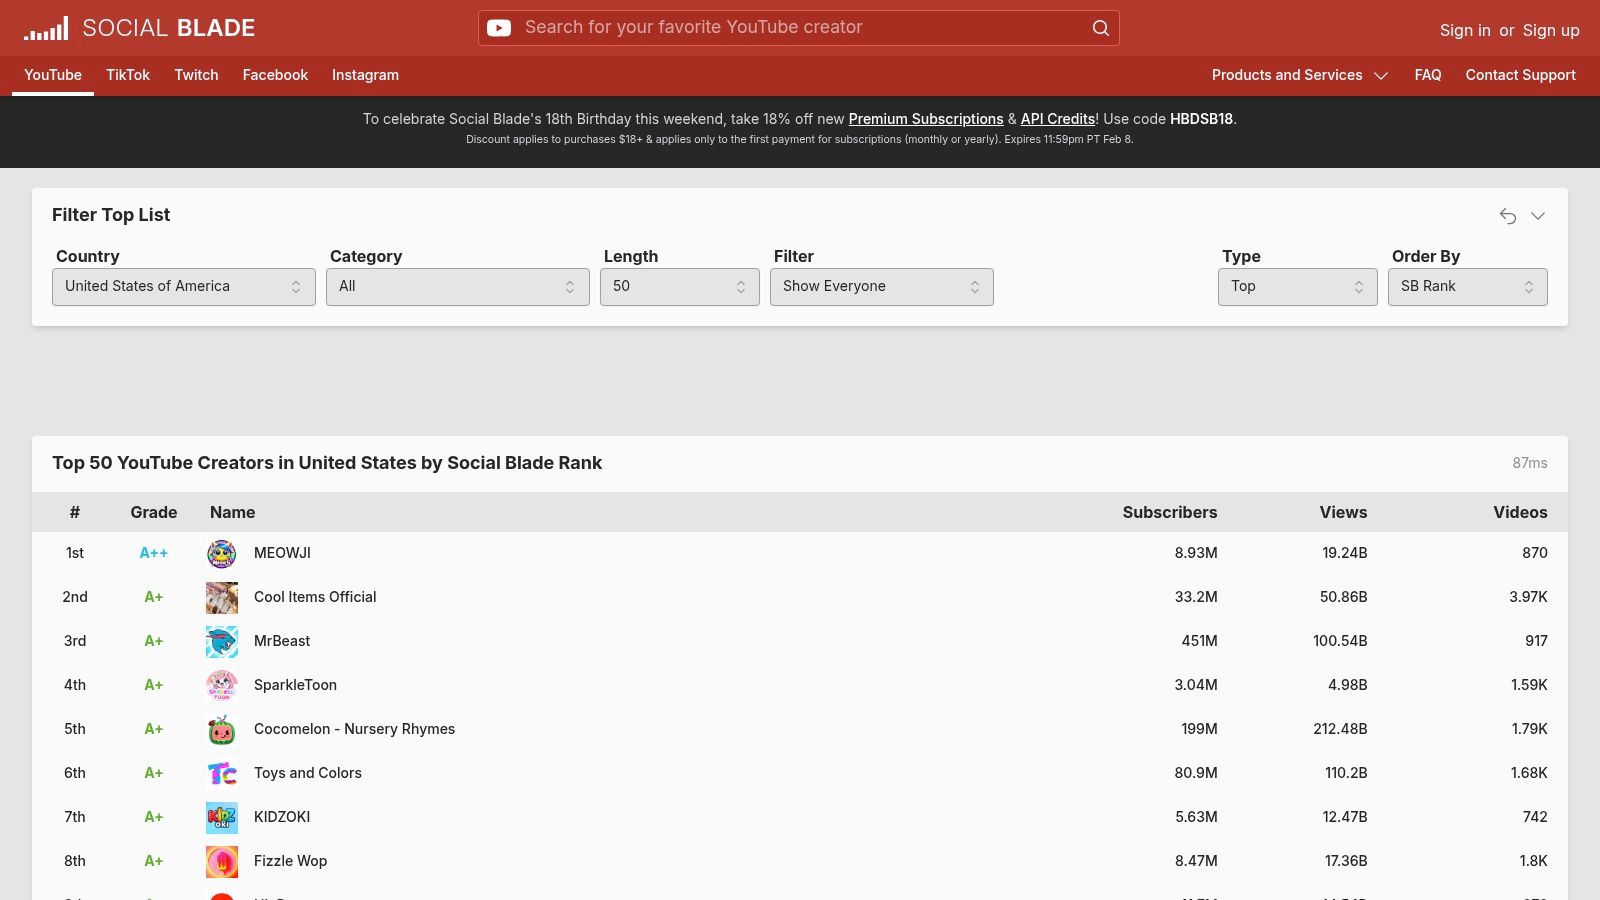Open the FAQ page
The image size is (1600, 900).
(x=1428, y=75)
